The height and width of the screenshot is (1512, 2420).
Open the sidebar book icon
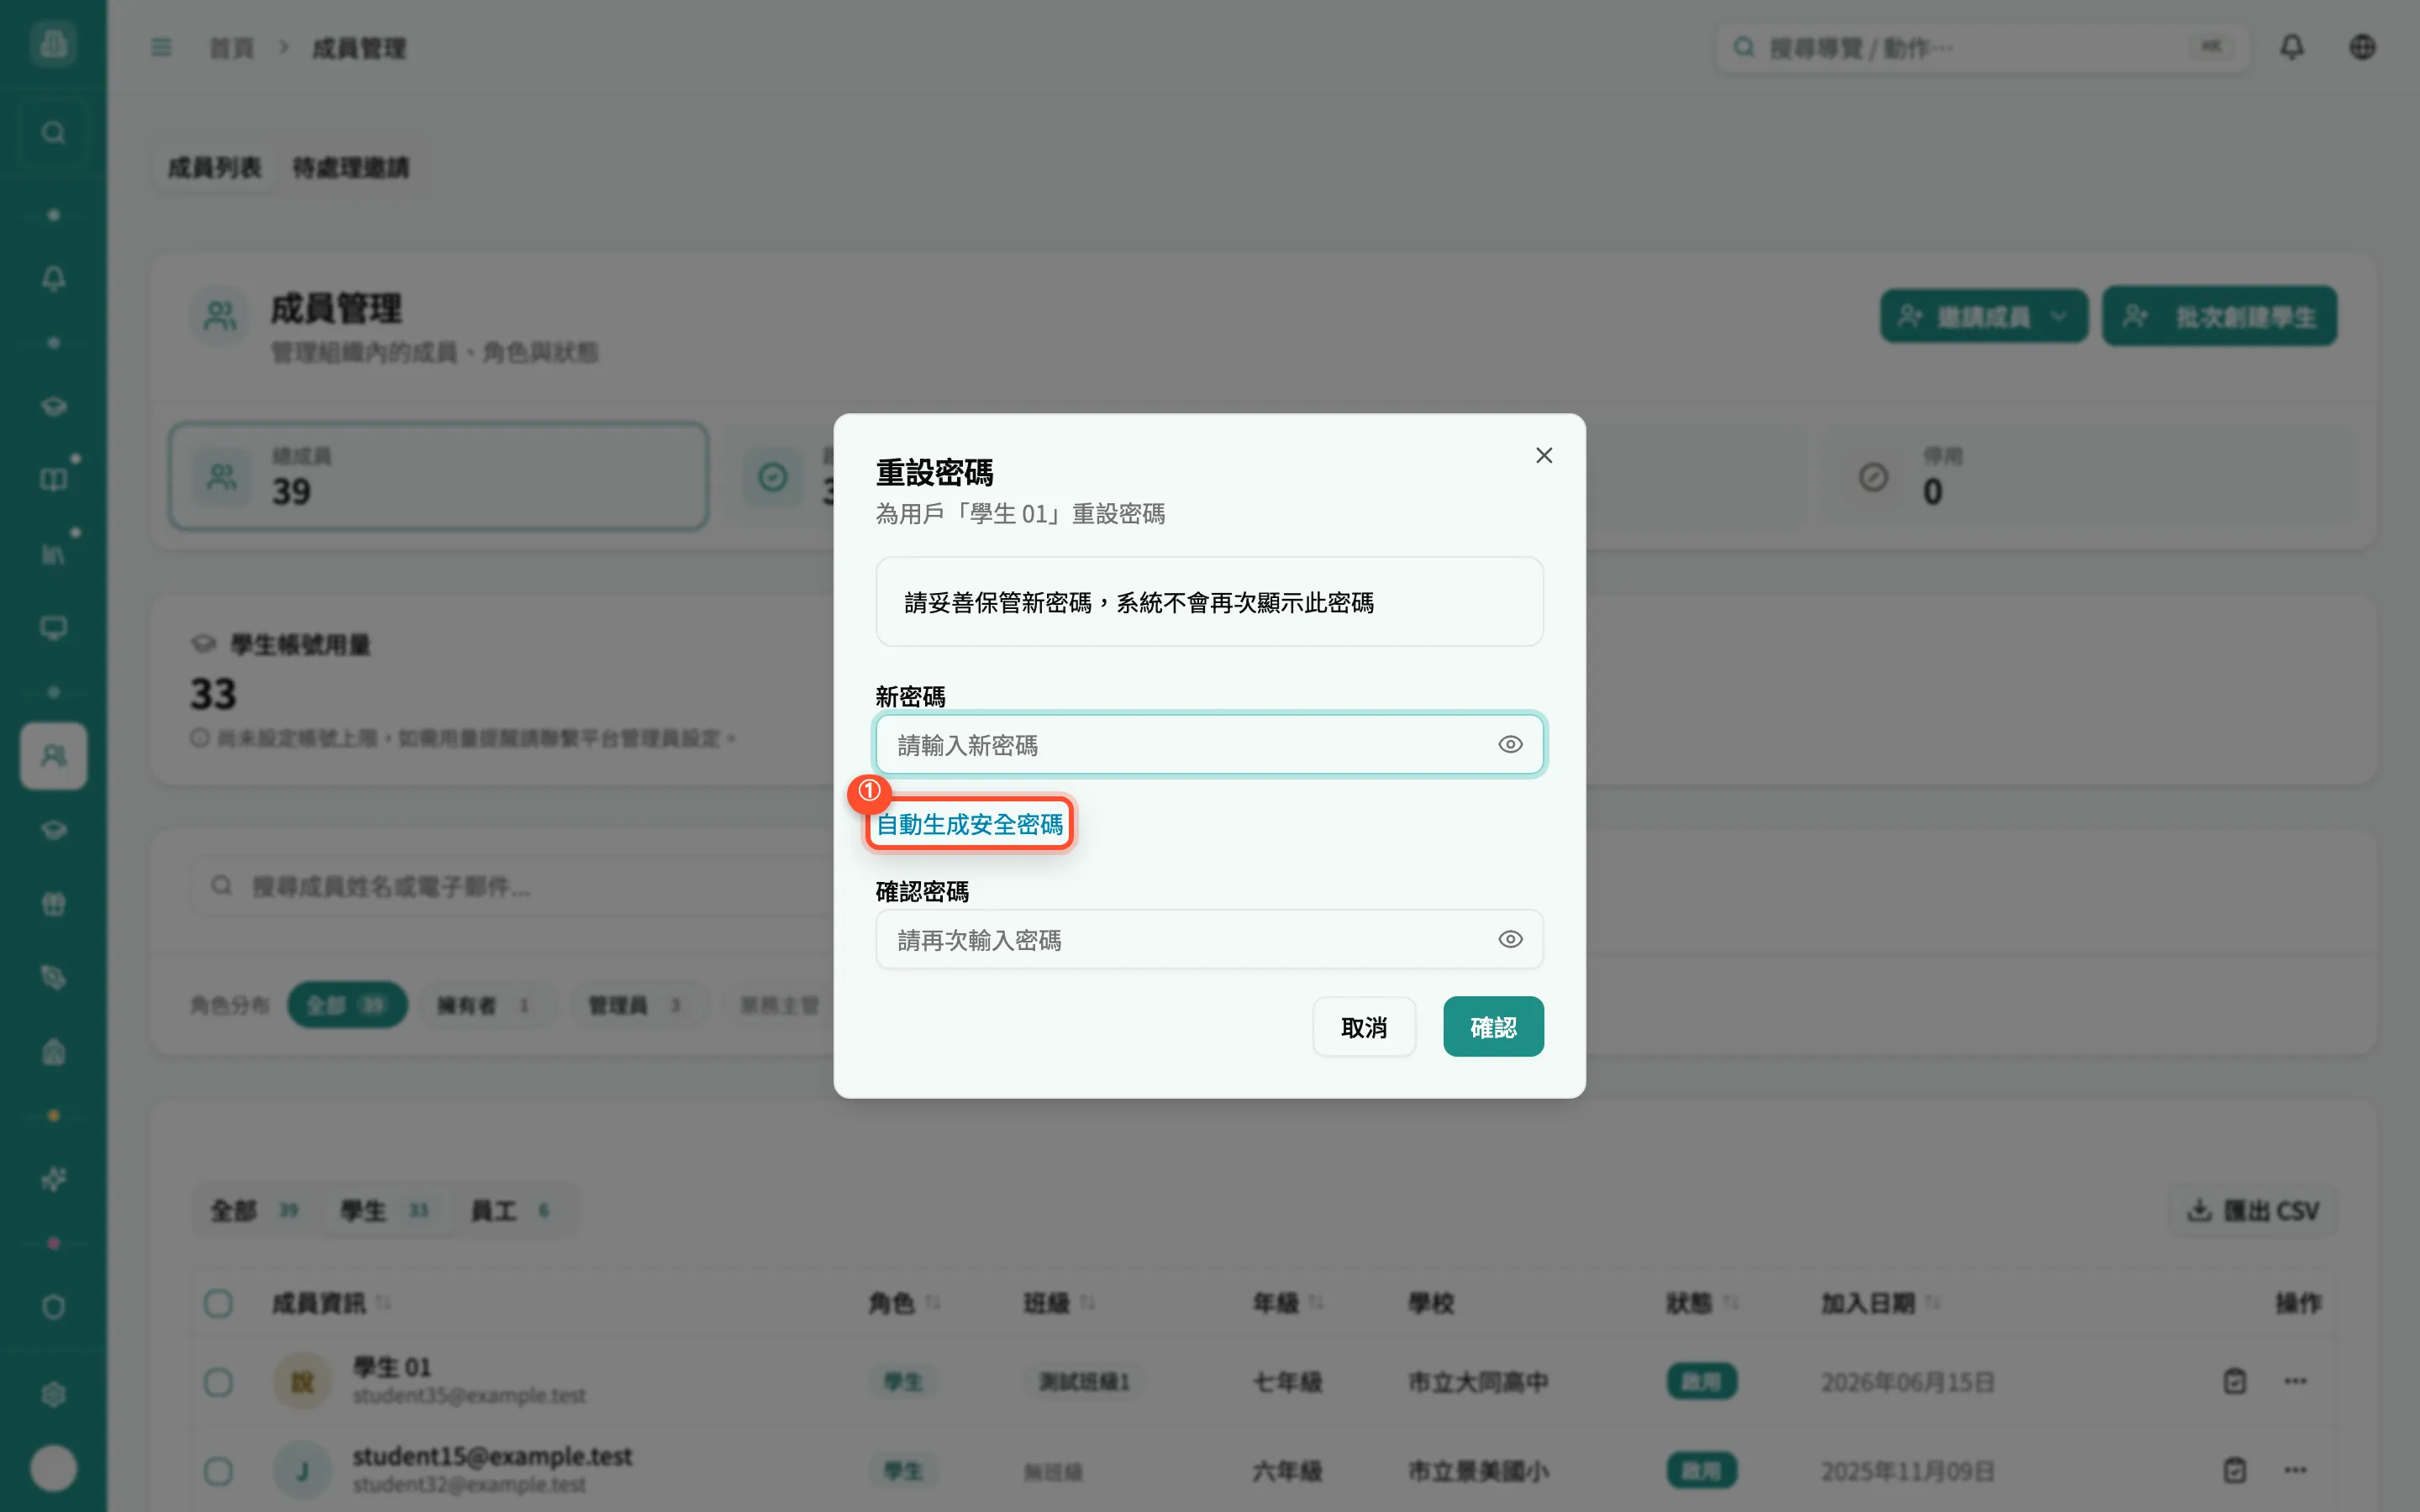[53, 481]
